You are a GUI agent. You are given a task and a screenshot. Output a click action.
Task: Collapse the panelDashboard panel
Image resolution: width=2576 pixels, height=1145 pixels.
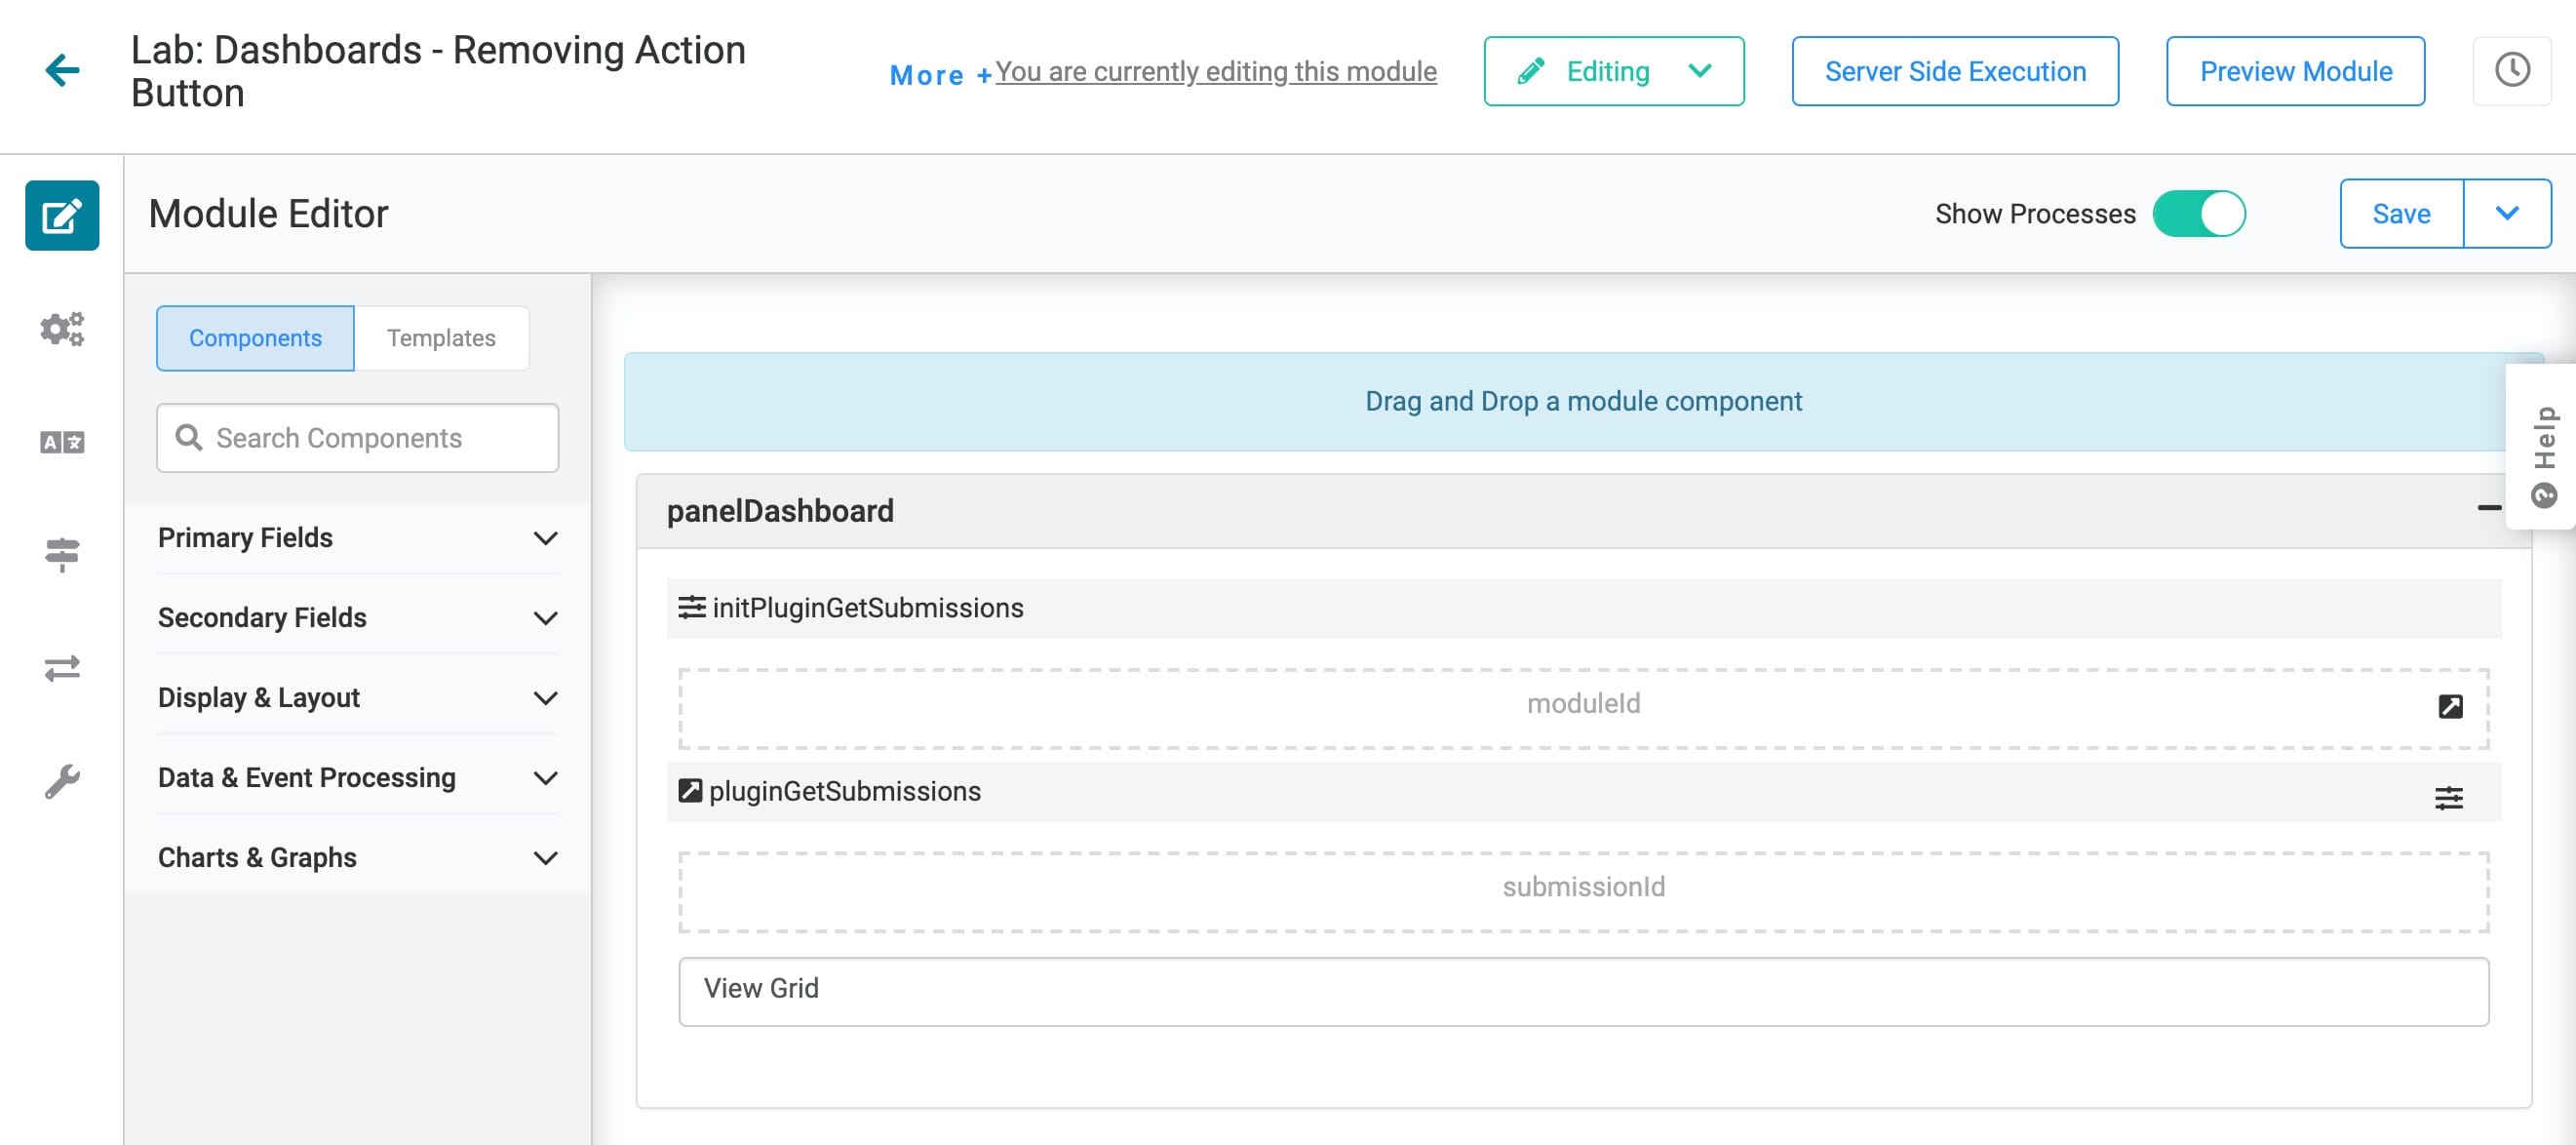tap(2489, 509)
